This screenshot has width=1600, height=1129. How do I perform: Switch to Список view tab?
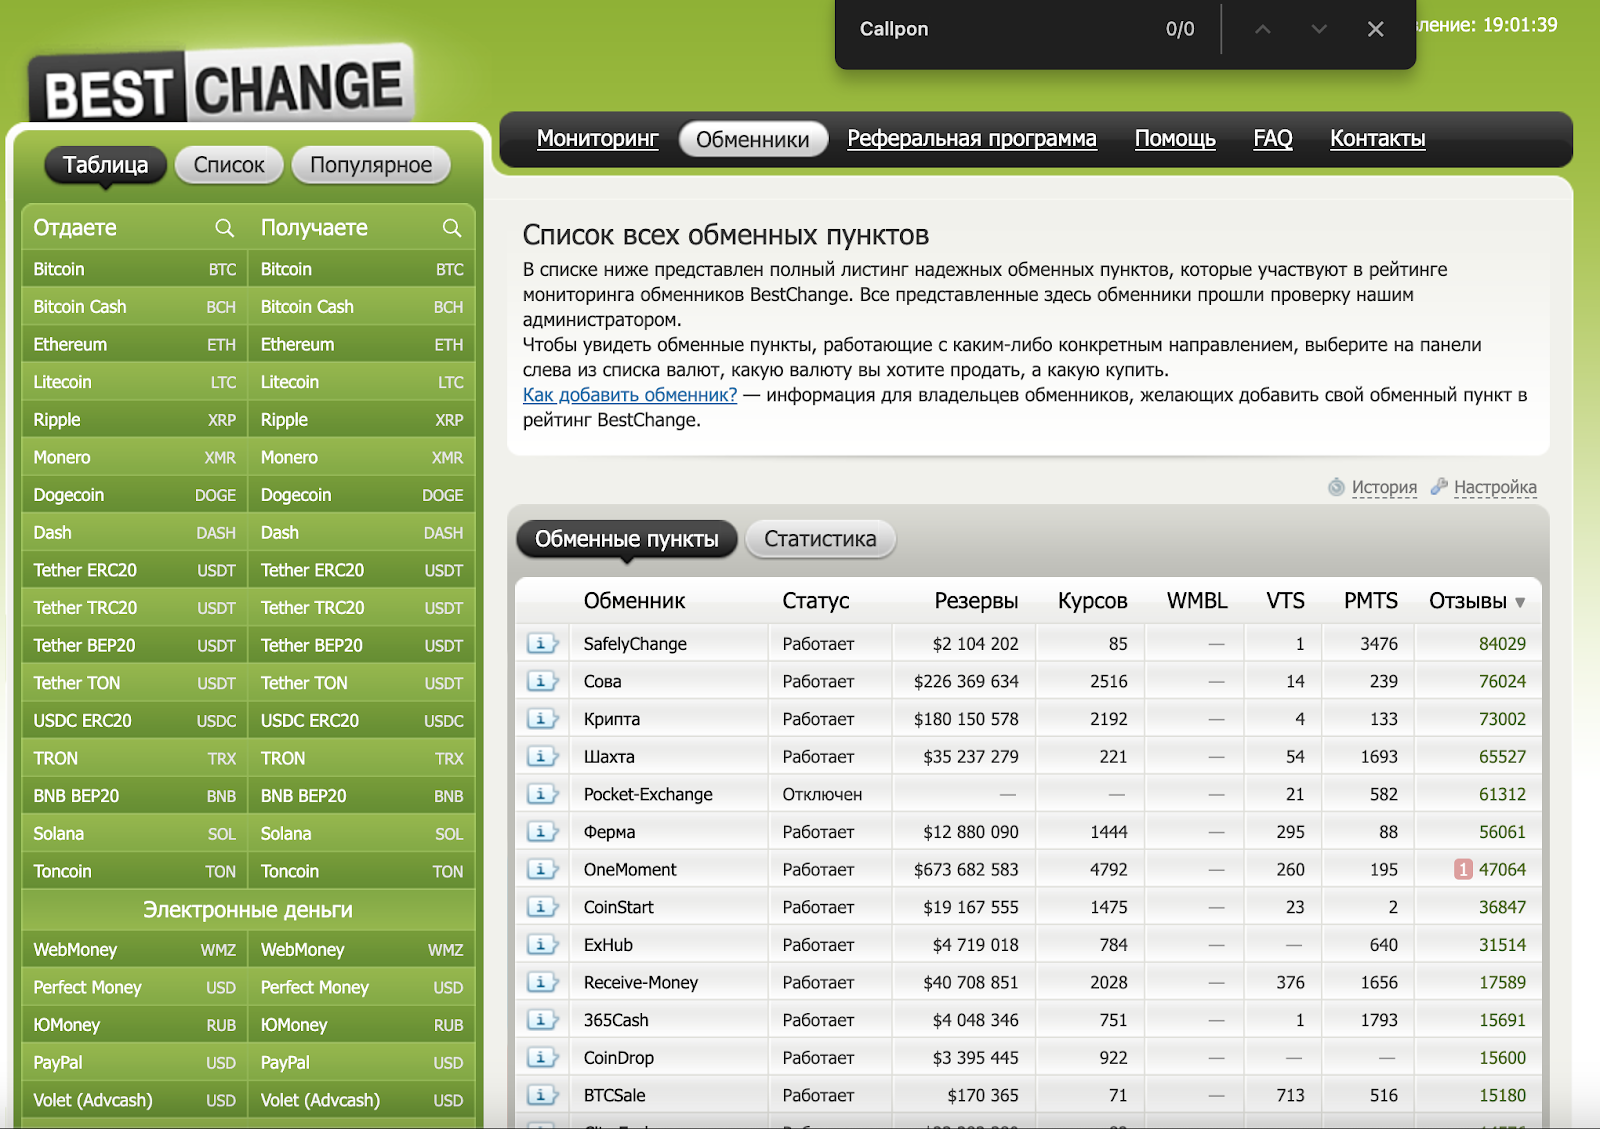[229, 165]
